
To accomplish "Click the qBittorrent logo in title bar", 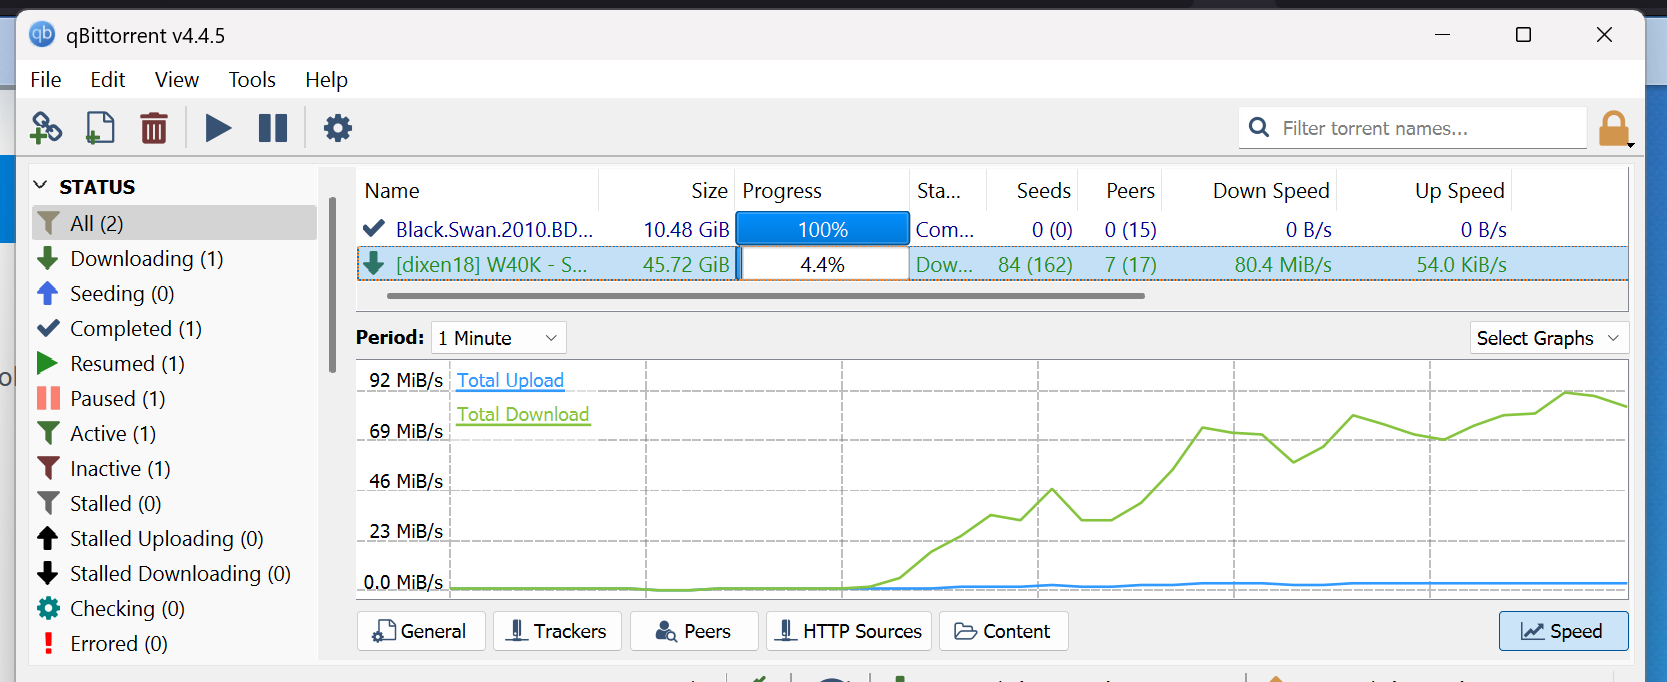I will (42, 35).
